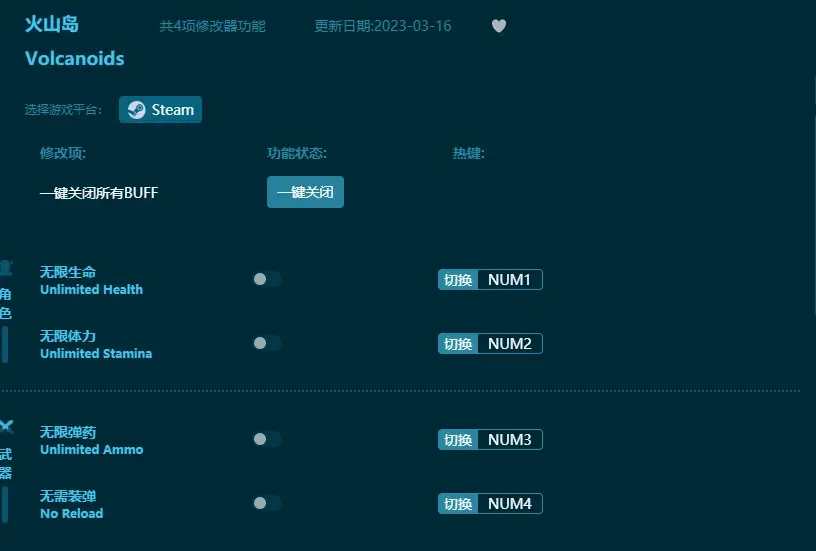The image size is (816, 551).
Task: Click 切换 button beside NUM2
Action: point(458,344)
